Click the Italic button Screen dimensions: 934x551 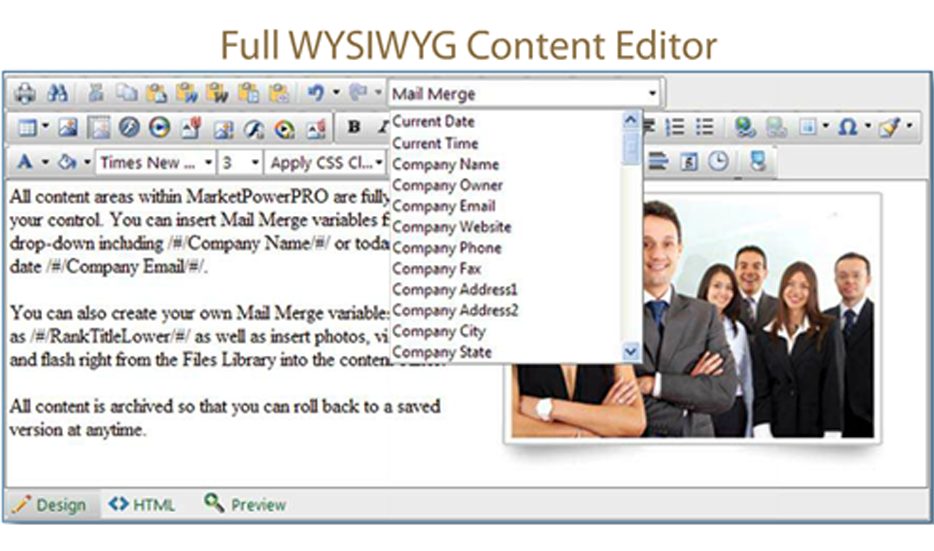coord(384,127)
